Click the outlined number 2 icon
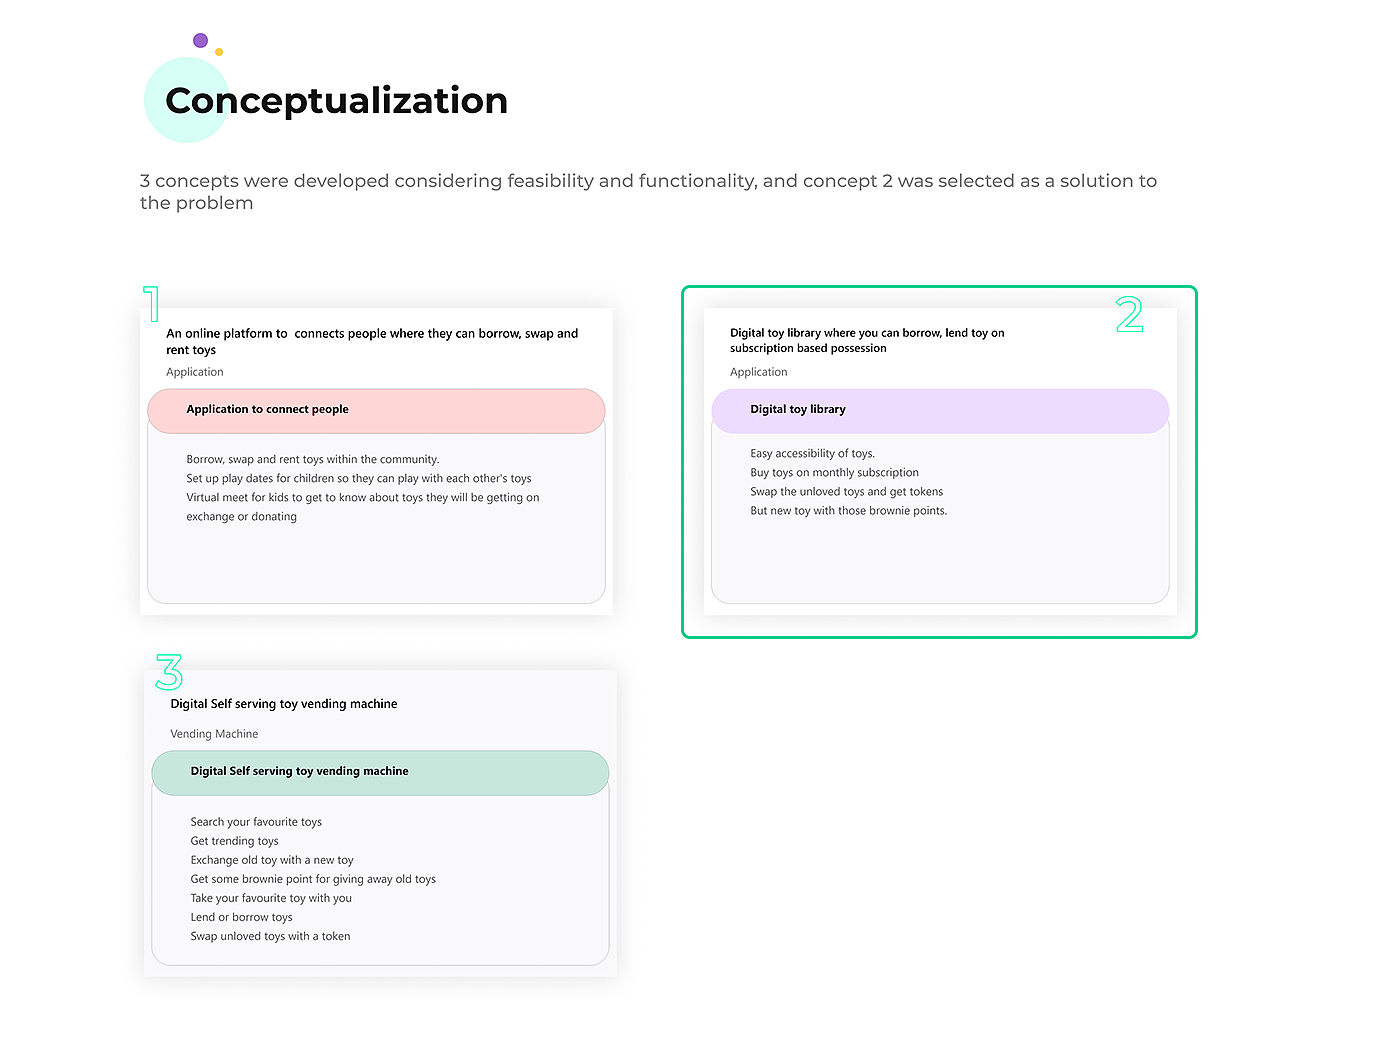The width and height of the screenshot is (1400, 1060). click(x=1130, y=315)
